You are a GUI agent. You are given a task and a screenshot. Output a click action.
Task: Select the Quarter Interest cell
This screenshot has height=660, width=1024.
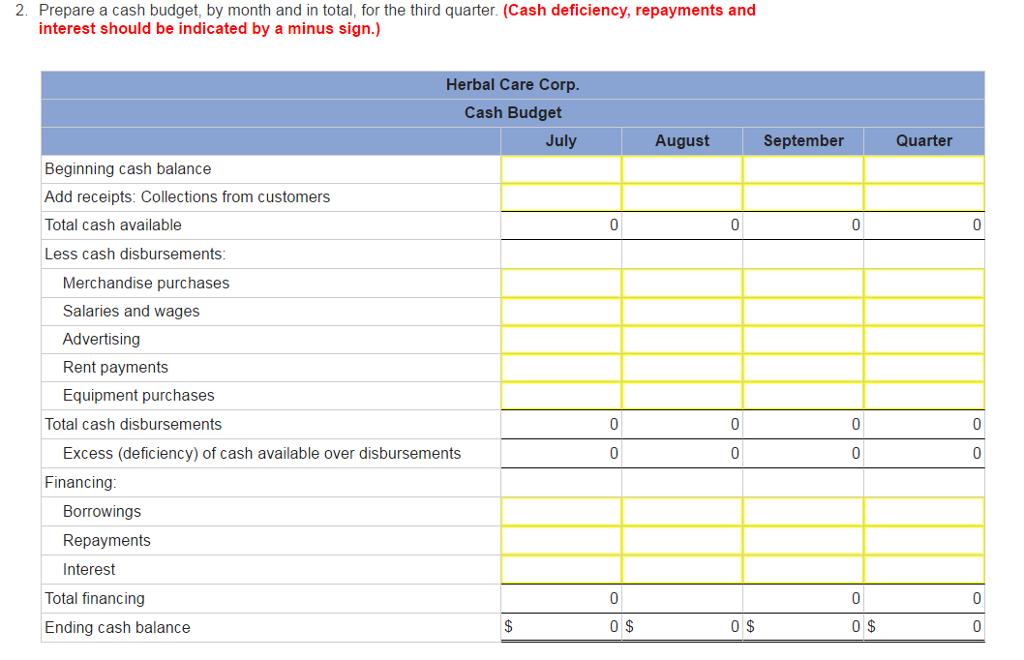[x=924, y=569]
